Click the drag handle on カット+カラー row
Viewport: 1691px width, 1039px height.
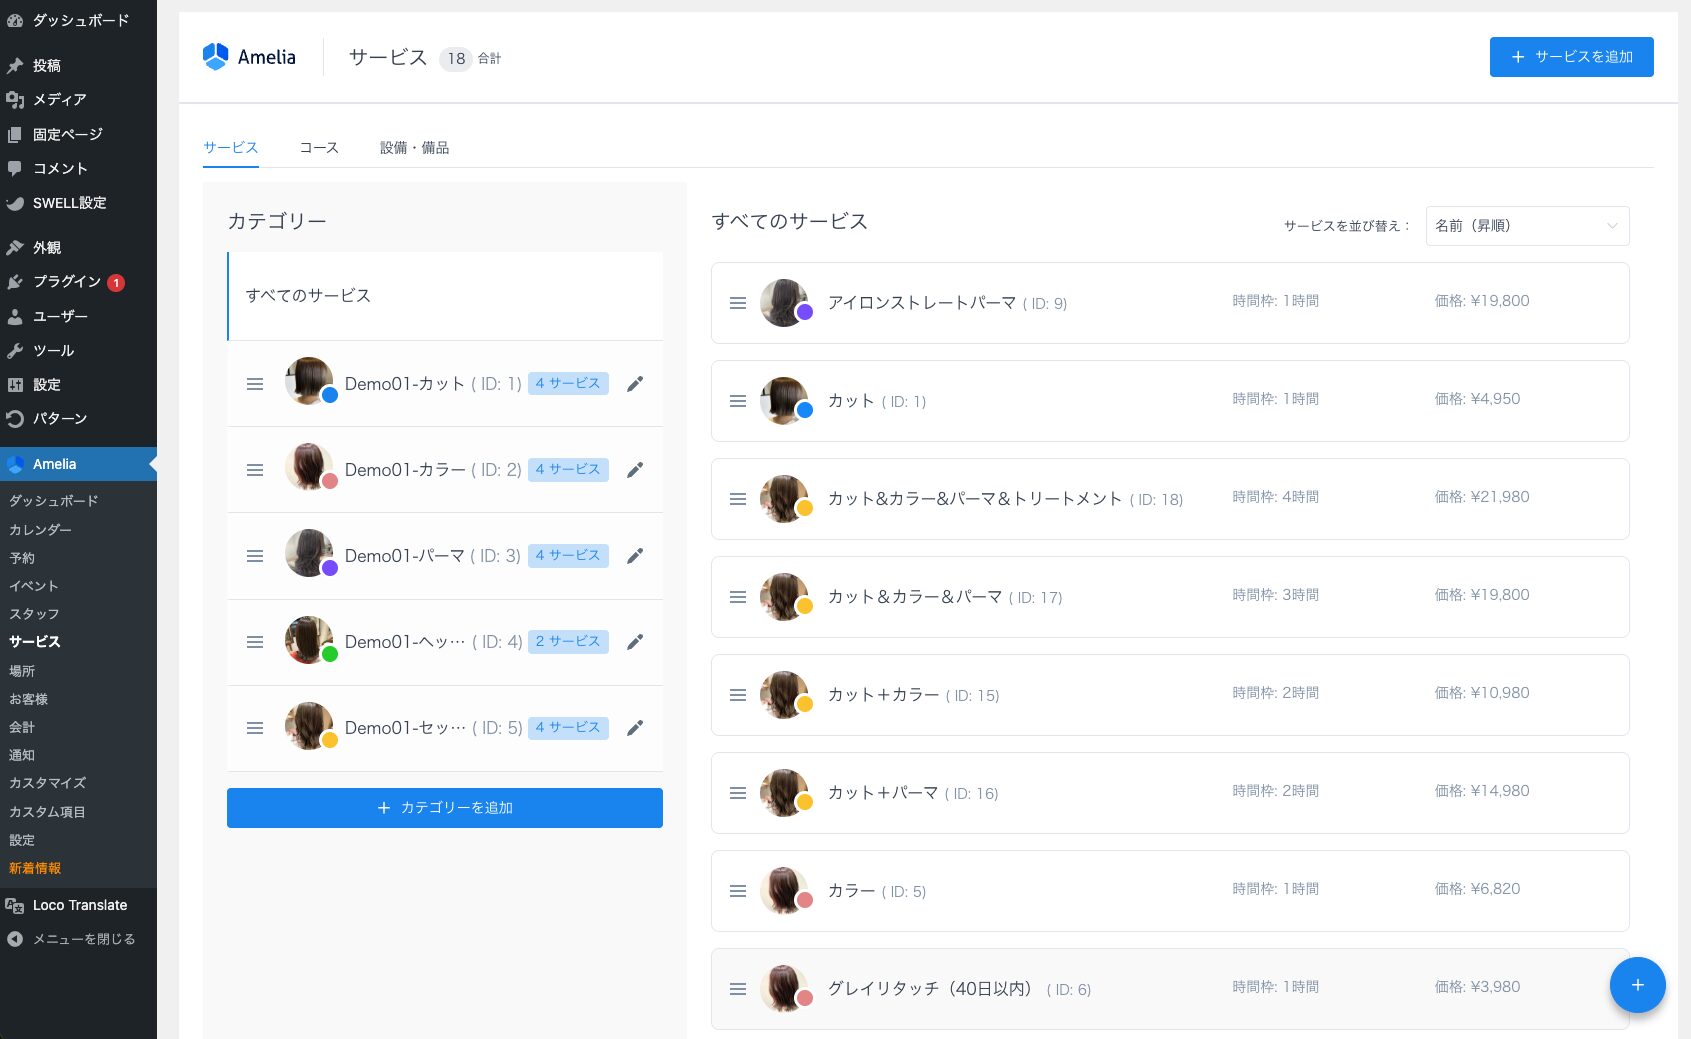pyautogui.click(x=738, y=695)
